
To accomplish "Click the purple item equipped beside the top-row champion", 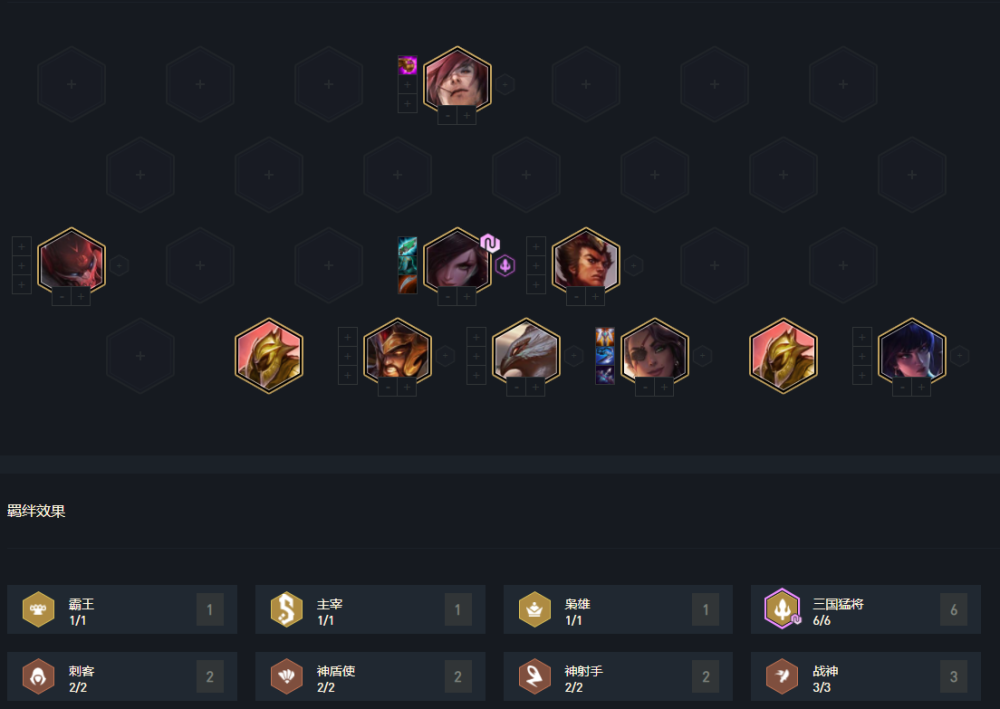I will 408,65.
